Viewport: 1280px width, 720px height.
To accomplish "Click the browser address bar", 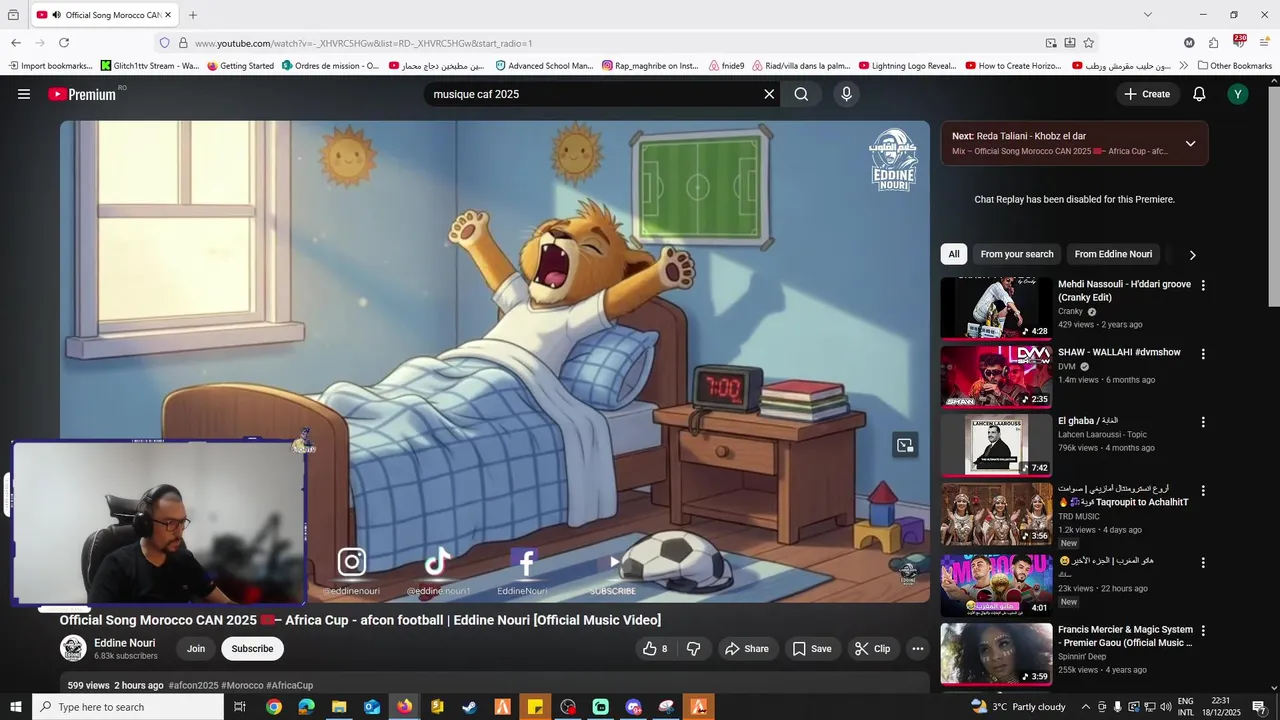I will coord(600,43).
